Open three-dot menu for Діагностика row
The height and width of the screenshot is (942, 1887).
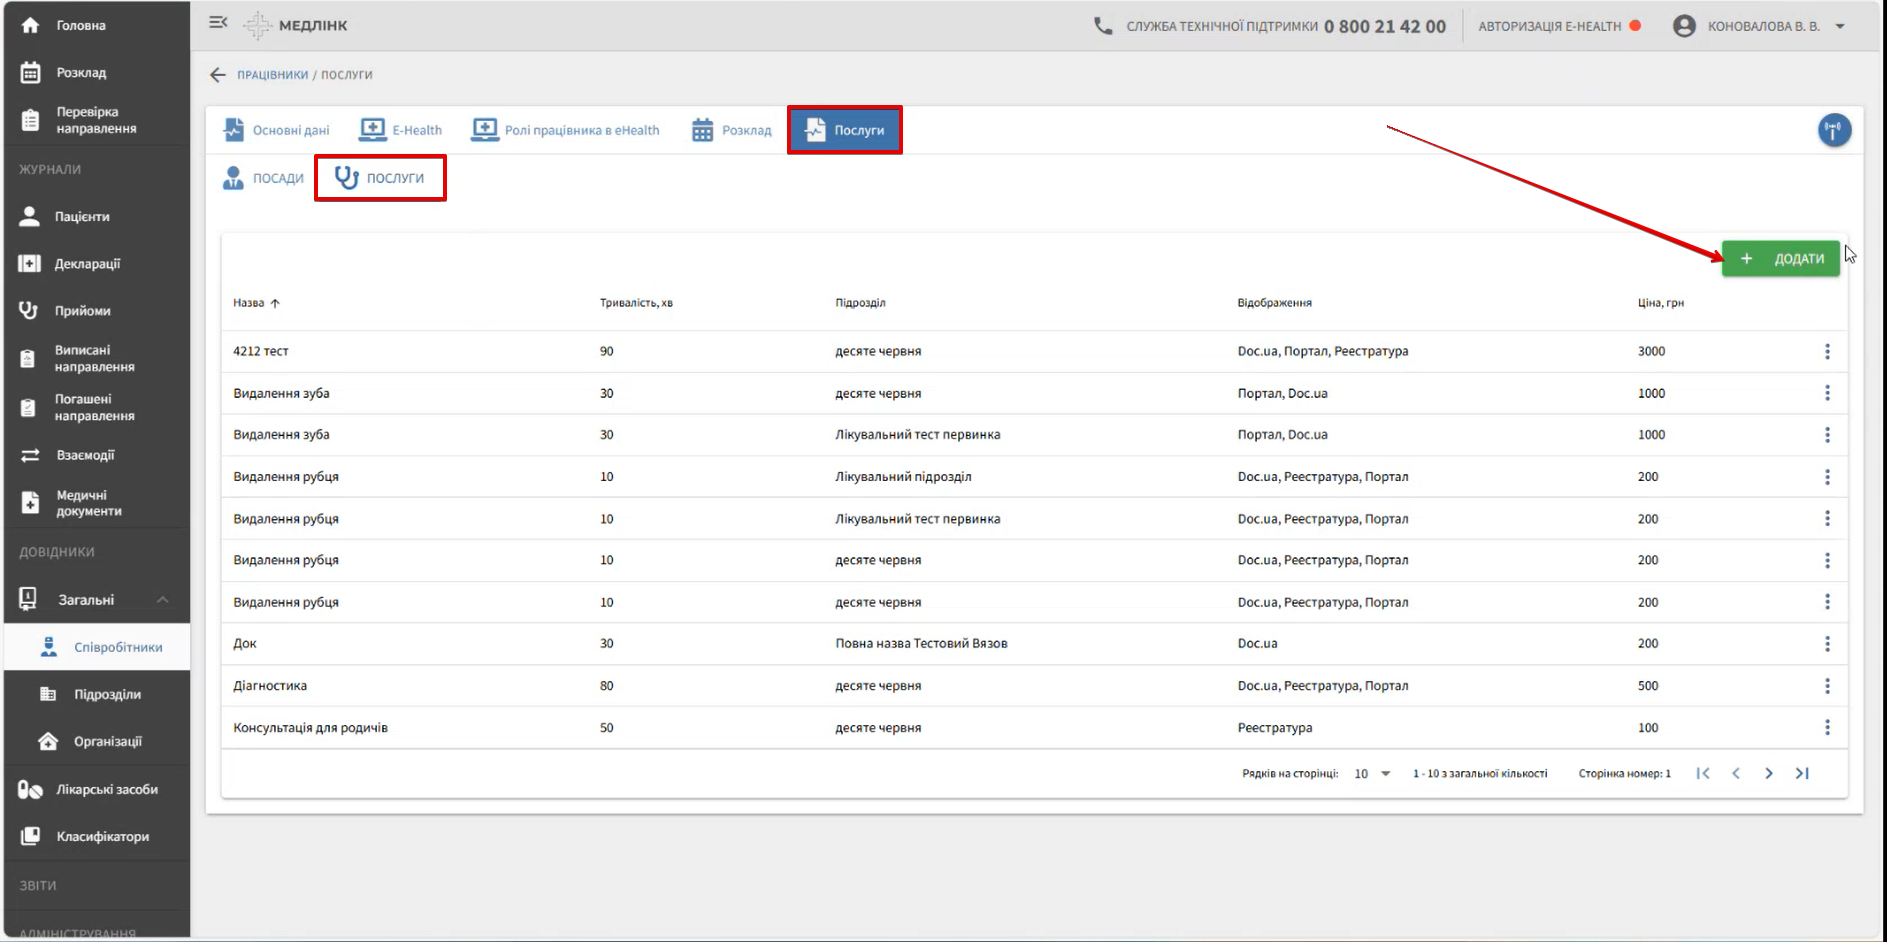[x=1826, y=686]
